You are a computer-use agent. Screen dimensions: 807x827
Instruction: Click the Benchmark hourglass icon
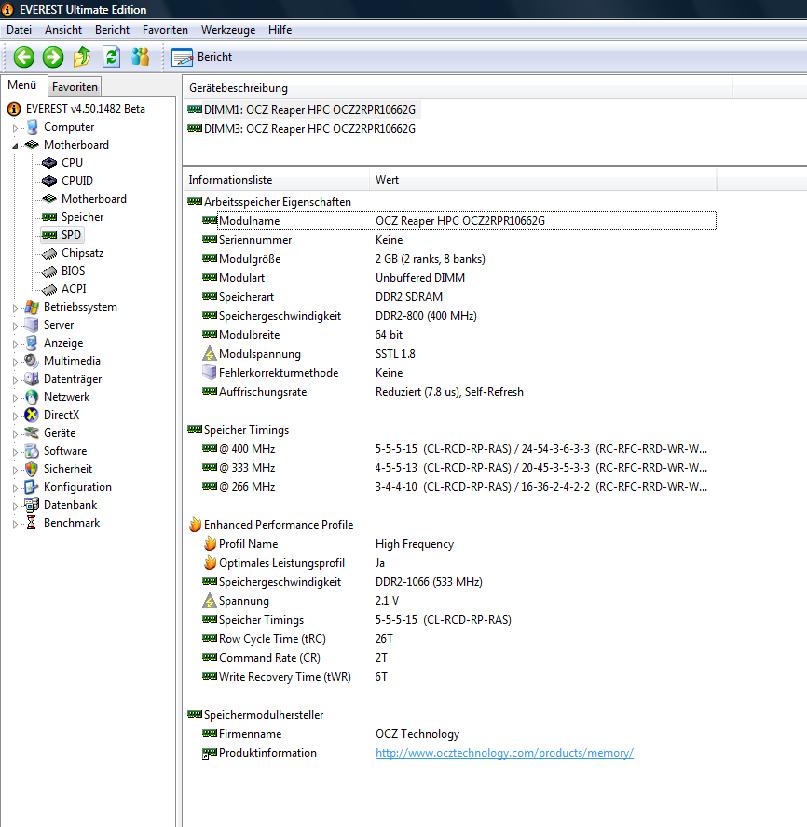coord(32,523)
